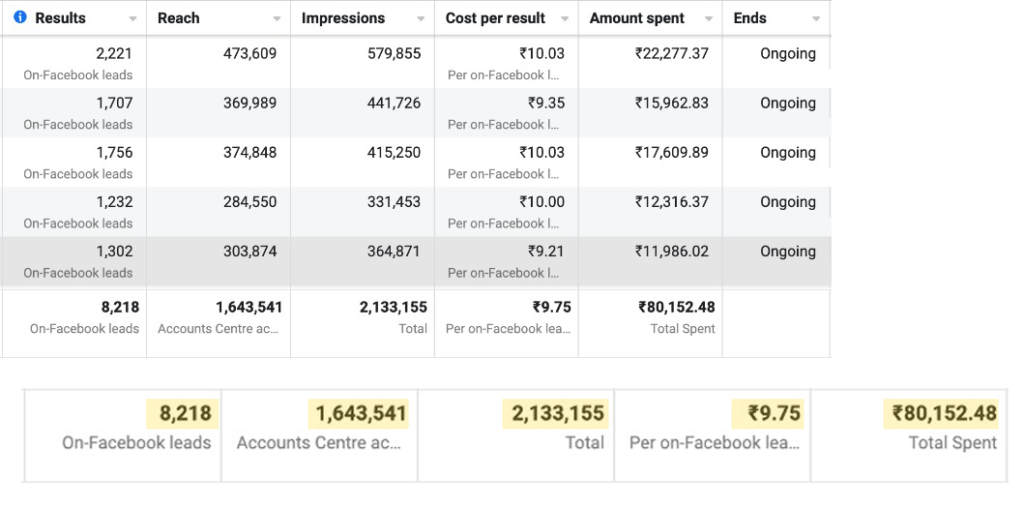The width and height of the screenshot is (1024, 506).
Task: Click the info icon beside Results
Action: point(20,18)
